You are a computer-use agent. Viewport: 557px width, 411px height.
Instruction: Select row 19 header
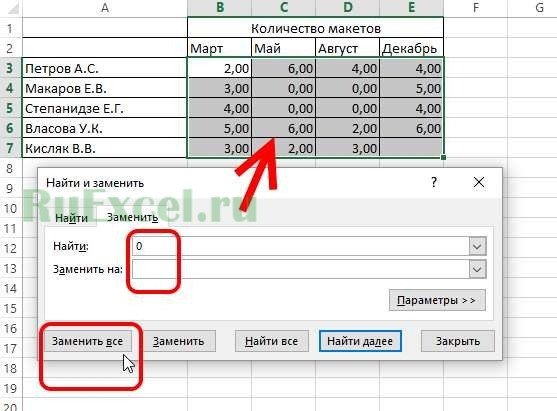(11, 388)
